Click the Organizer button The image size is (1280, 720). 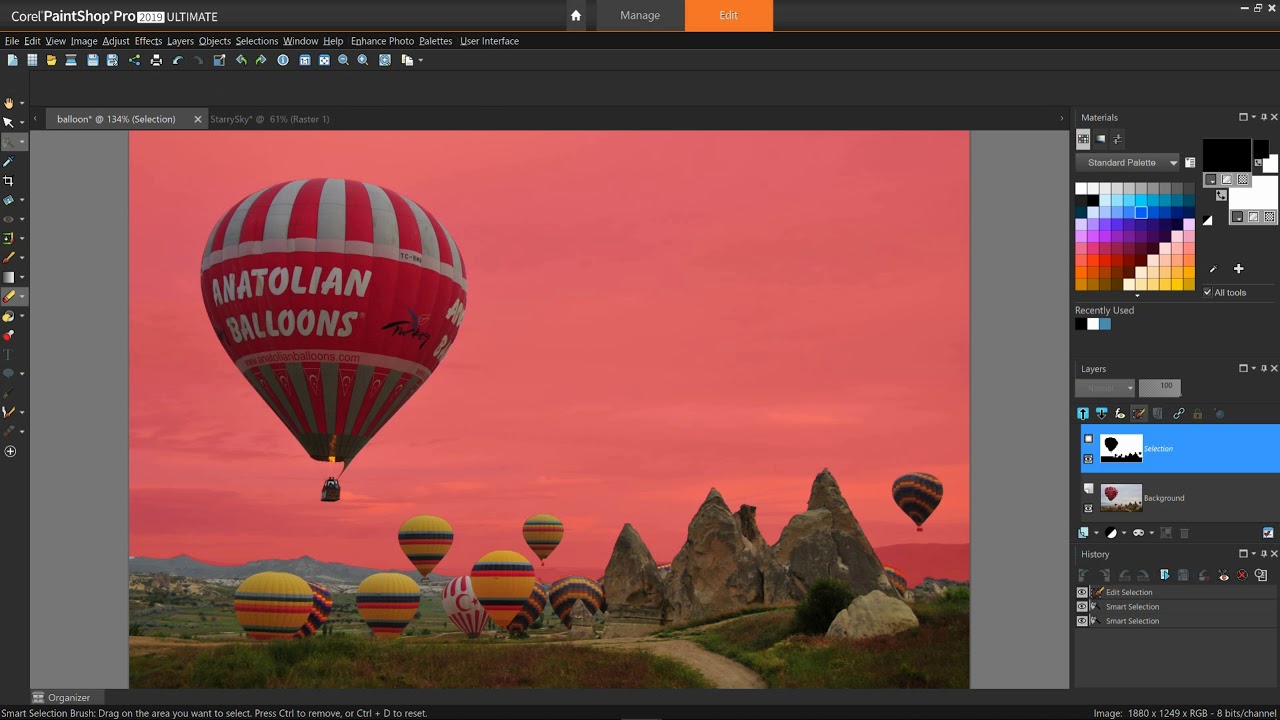click(61, 697)
